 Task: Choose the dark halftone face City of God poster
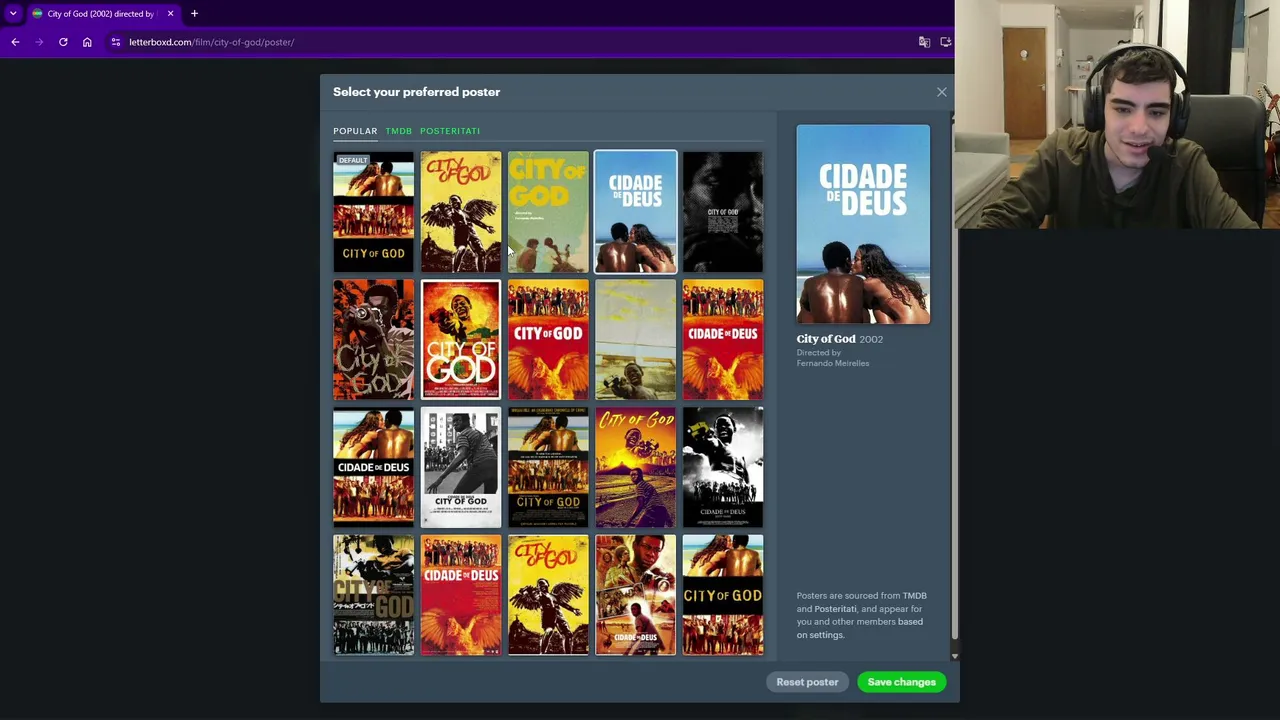click(x=722, y=212)
